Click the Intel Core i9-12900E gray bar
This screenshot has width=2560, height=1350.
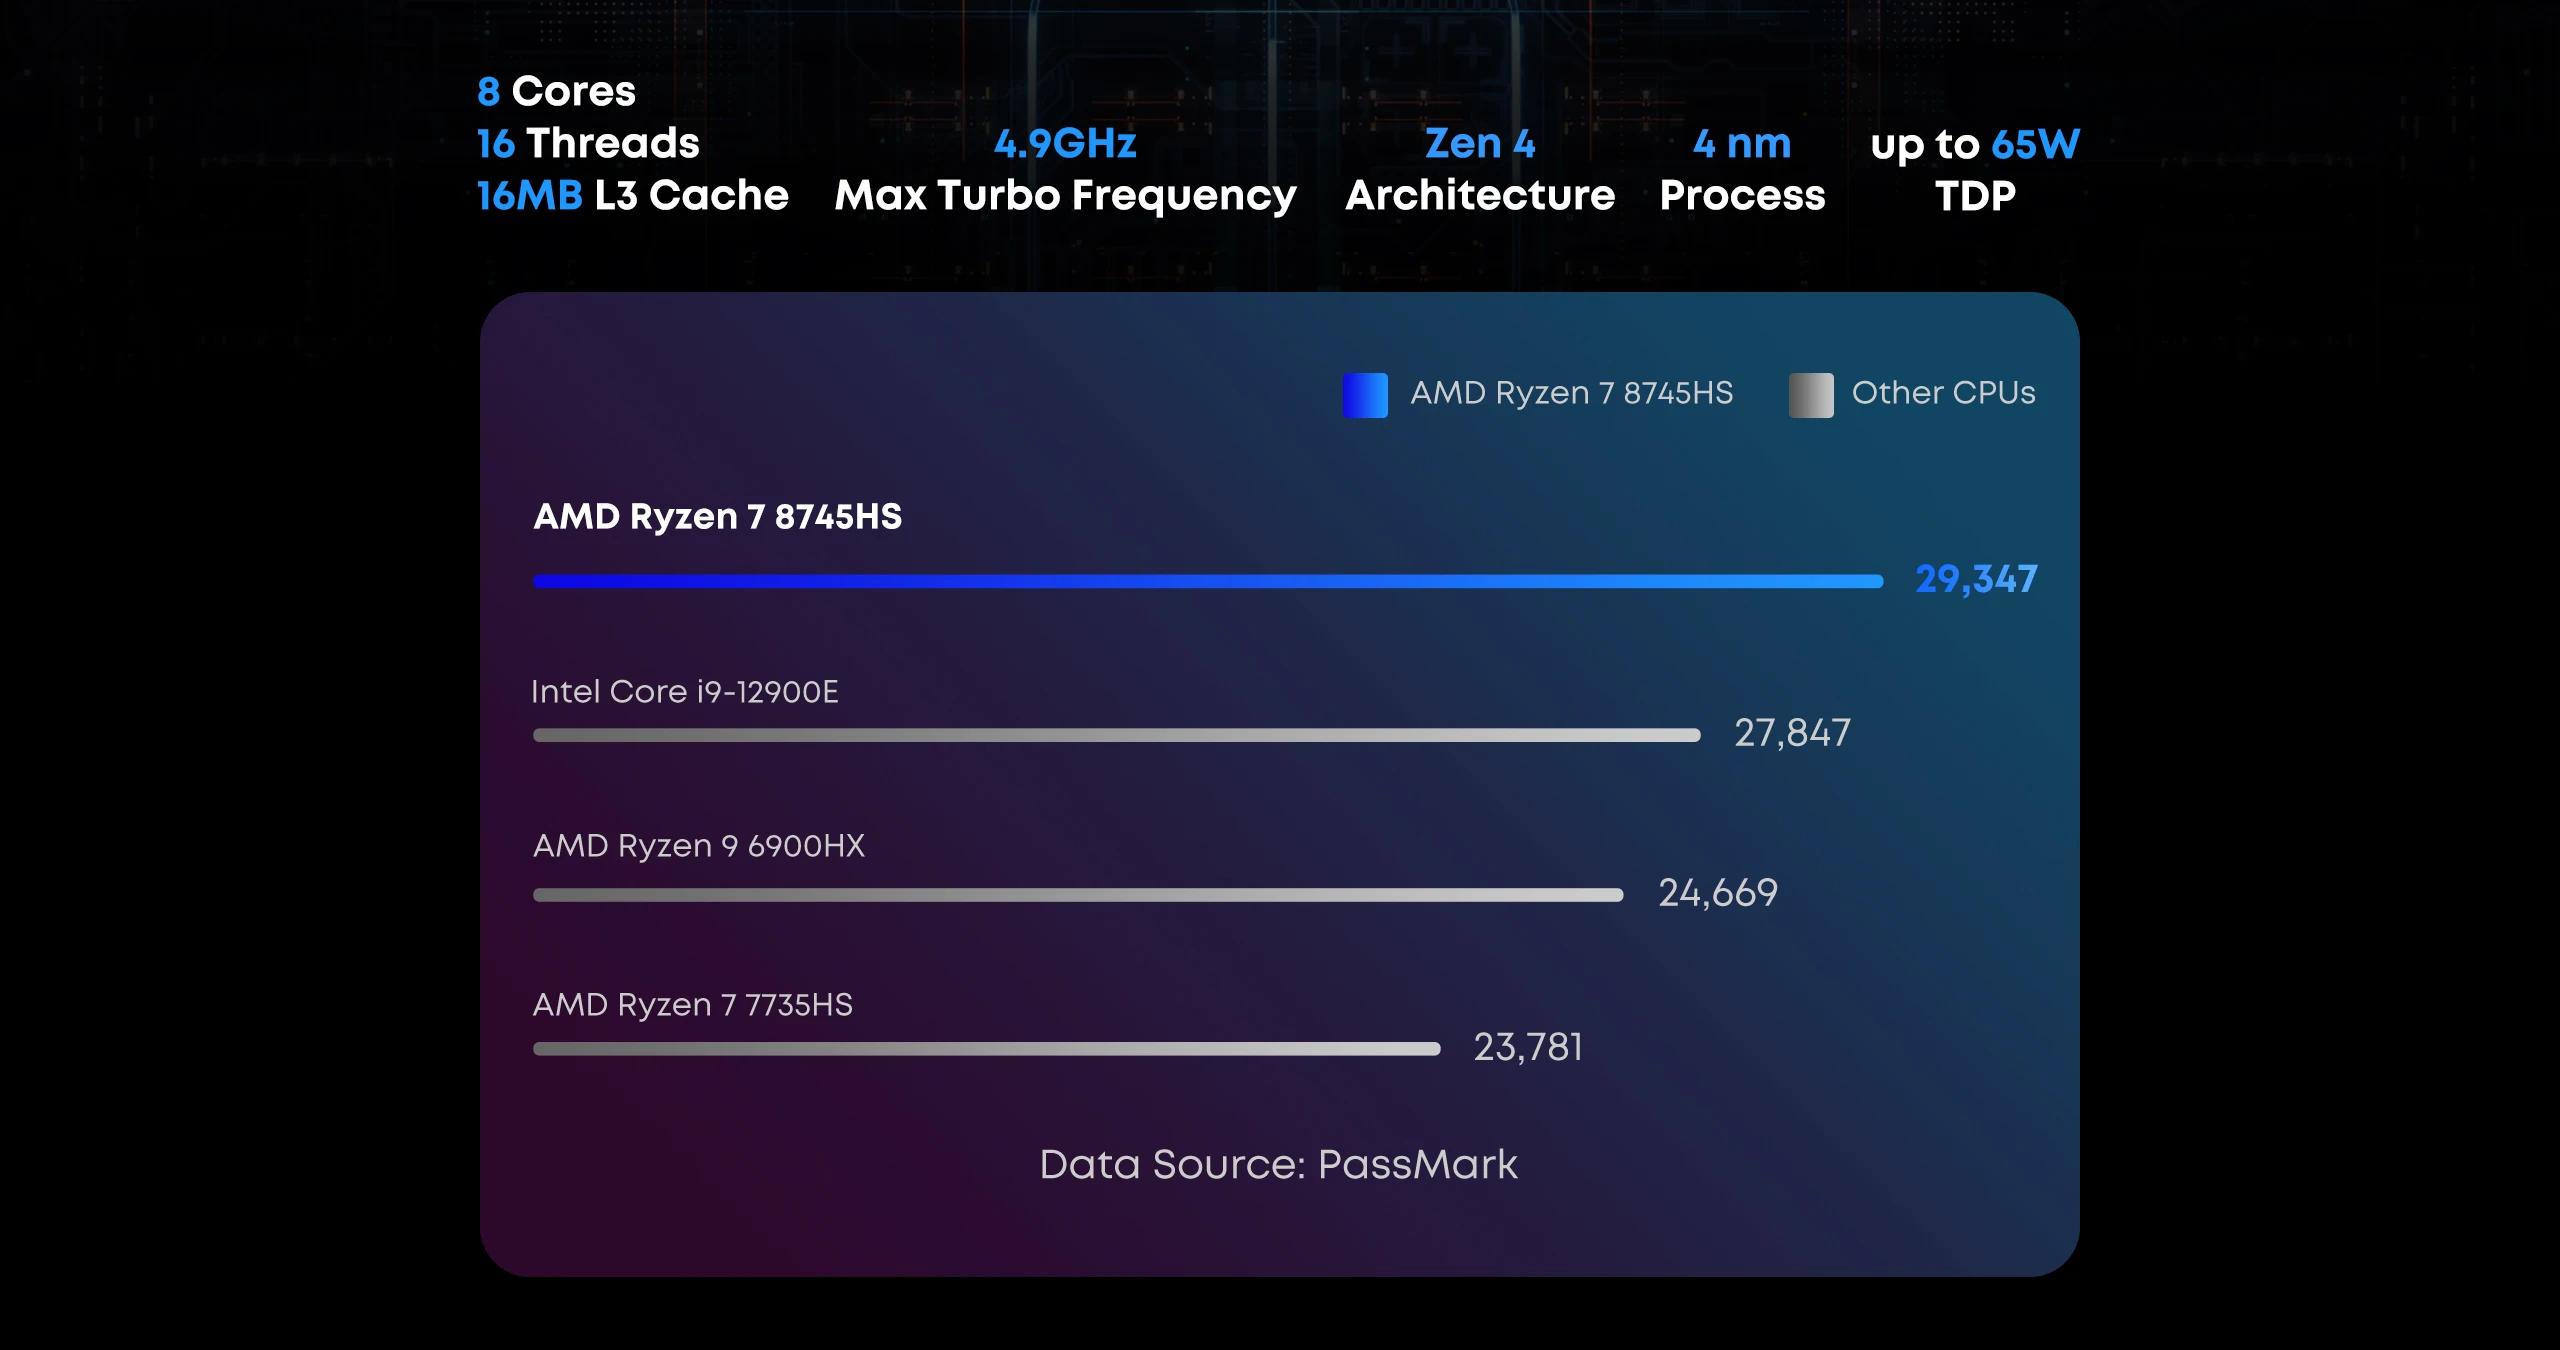click(1116, 735)
